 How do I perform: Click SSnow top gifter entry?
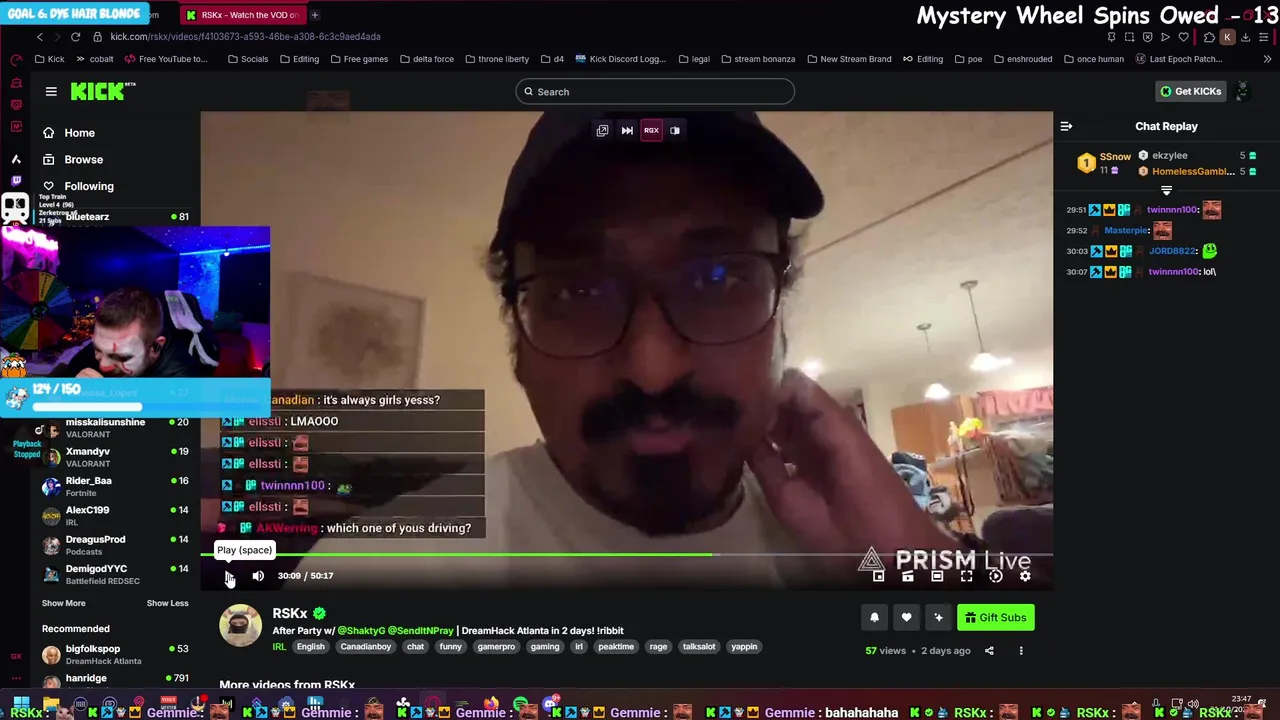[x=1104, y=163]
